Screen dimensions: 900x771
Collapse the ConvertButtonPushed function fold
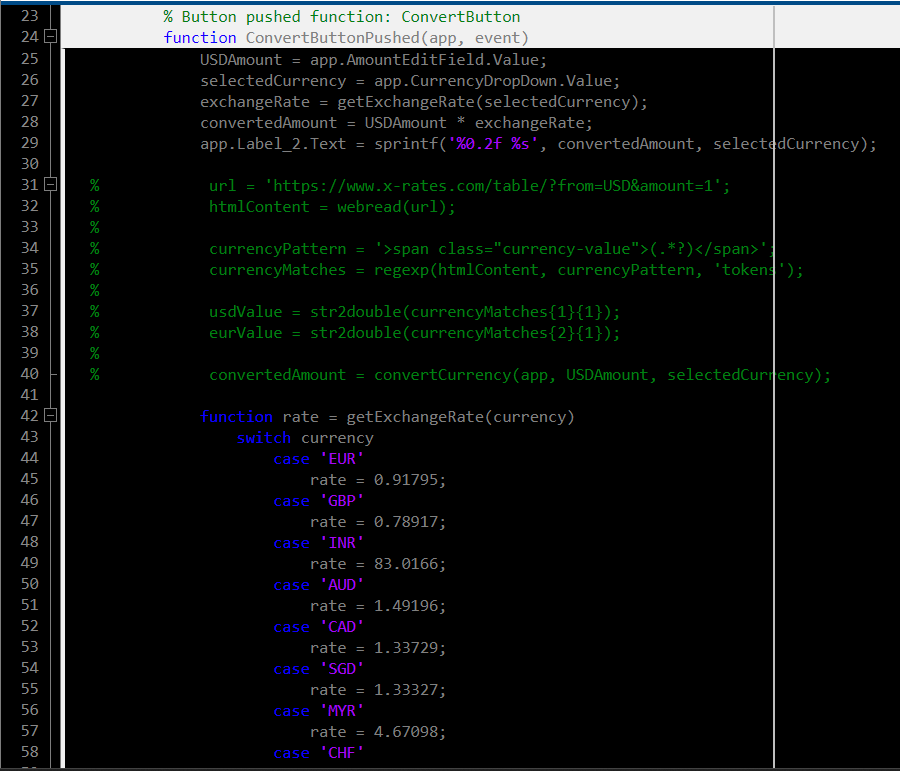(x=50, y=37)
